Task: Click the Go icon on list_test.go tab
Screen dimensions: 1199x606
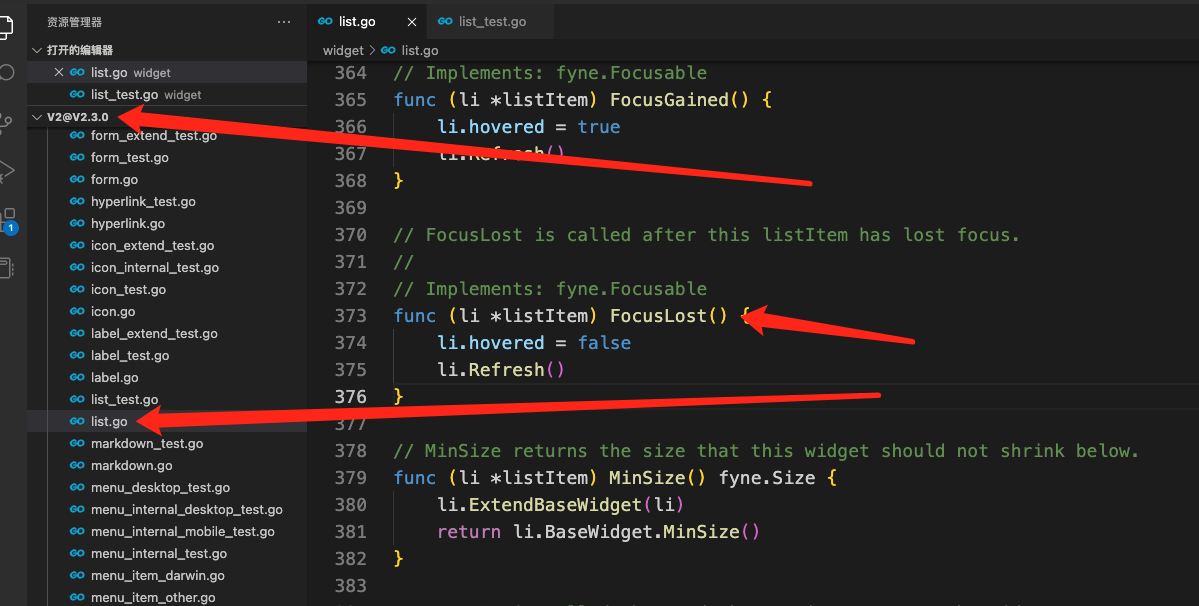Action: [x=445, y=21]
